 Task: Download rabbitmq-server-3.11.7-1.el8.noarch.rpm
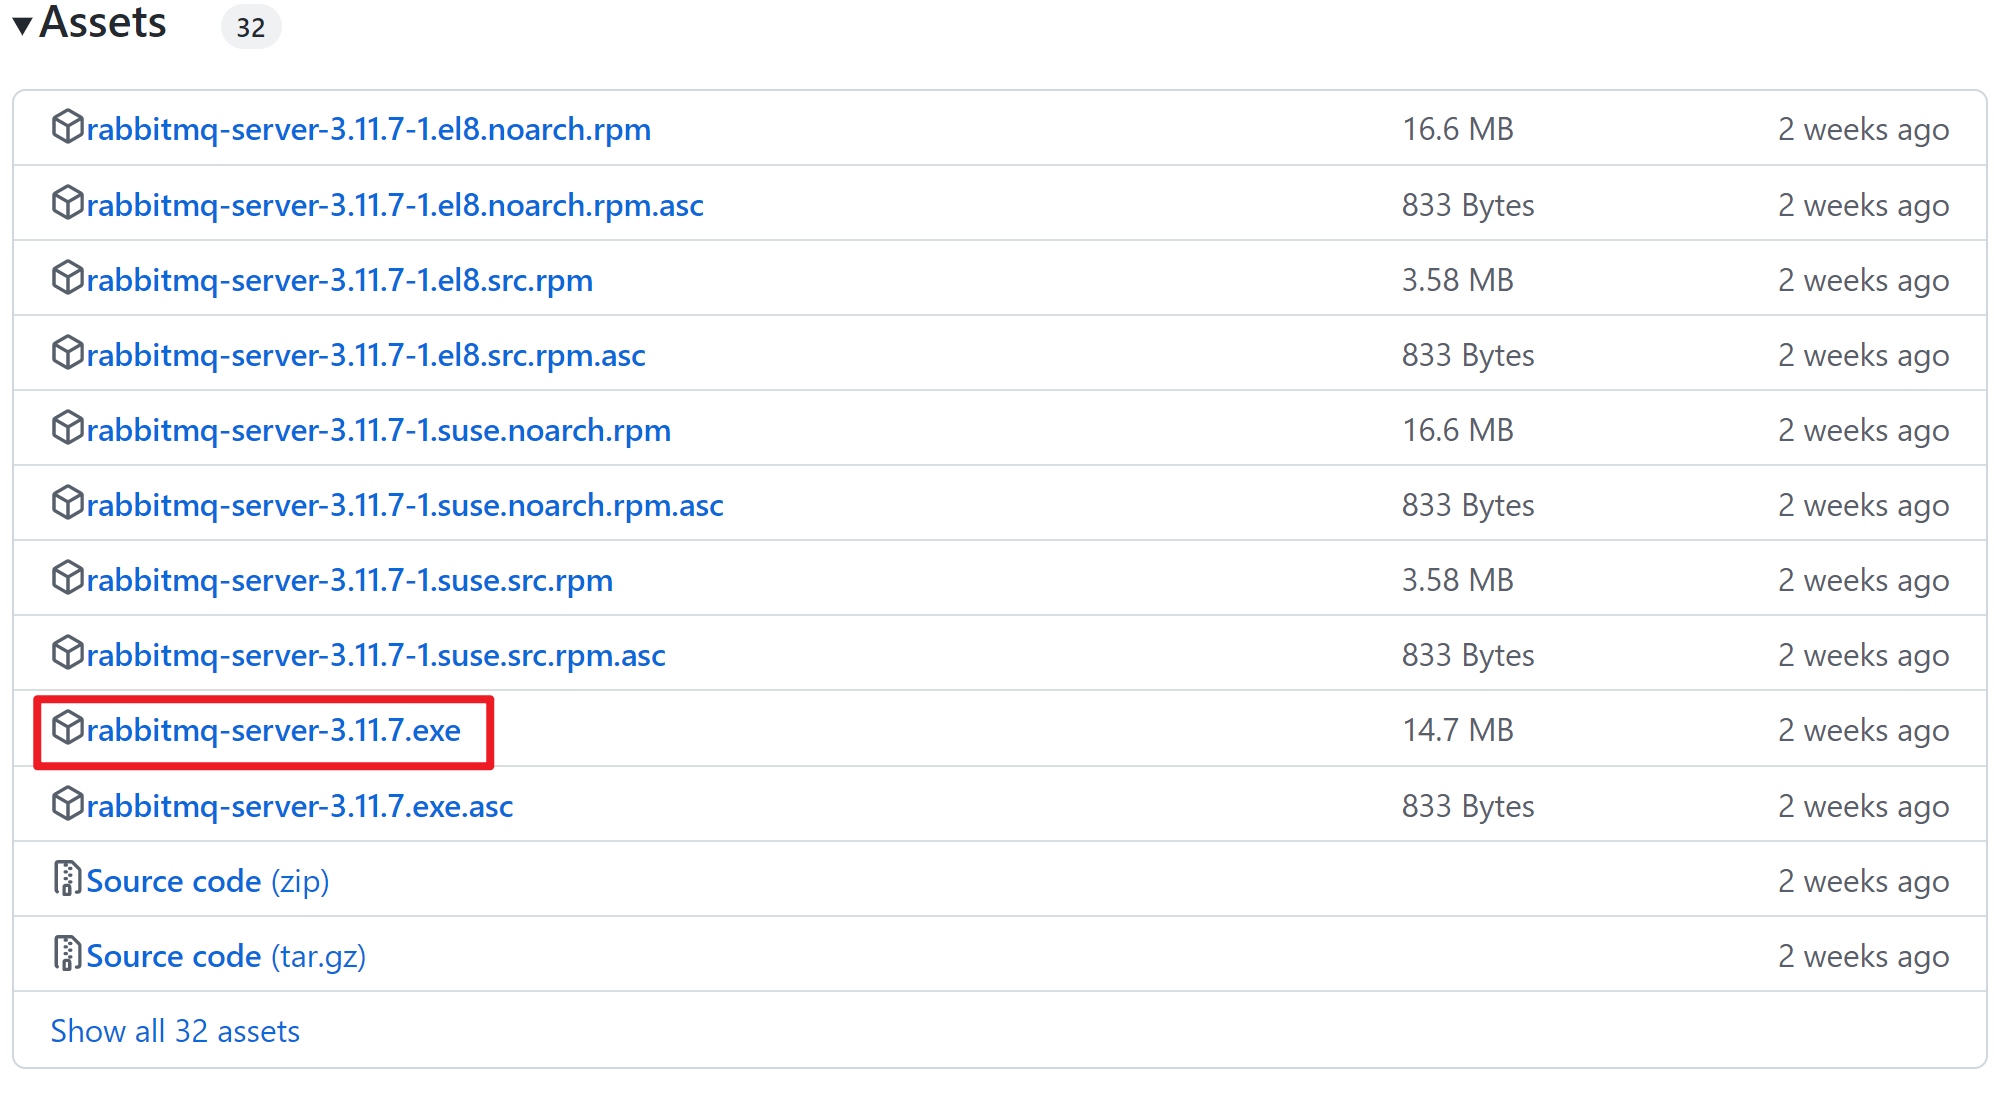click(x=369, y=130)
